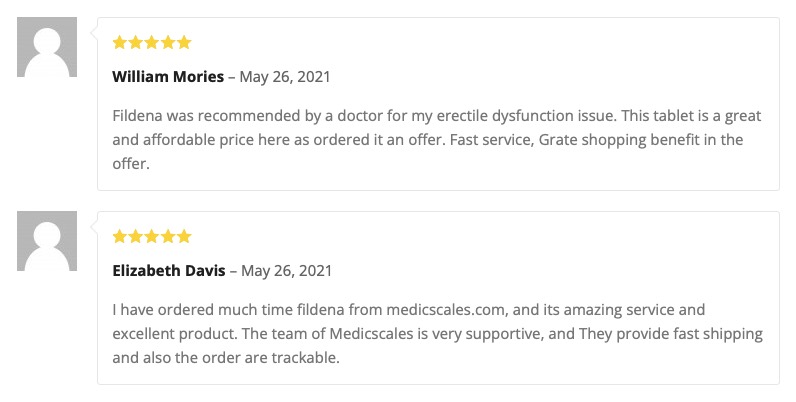Click William Mories' avatar placeholder image
Screen dimensions: 796x402
47,47
